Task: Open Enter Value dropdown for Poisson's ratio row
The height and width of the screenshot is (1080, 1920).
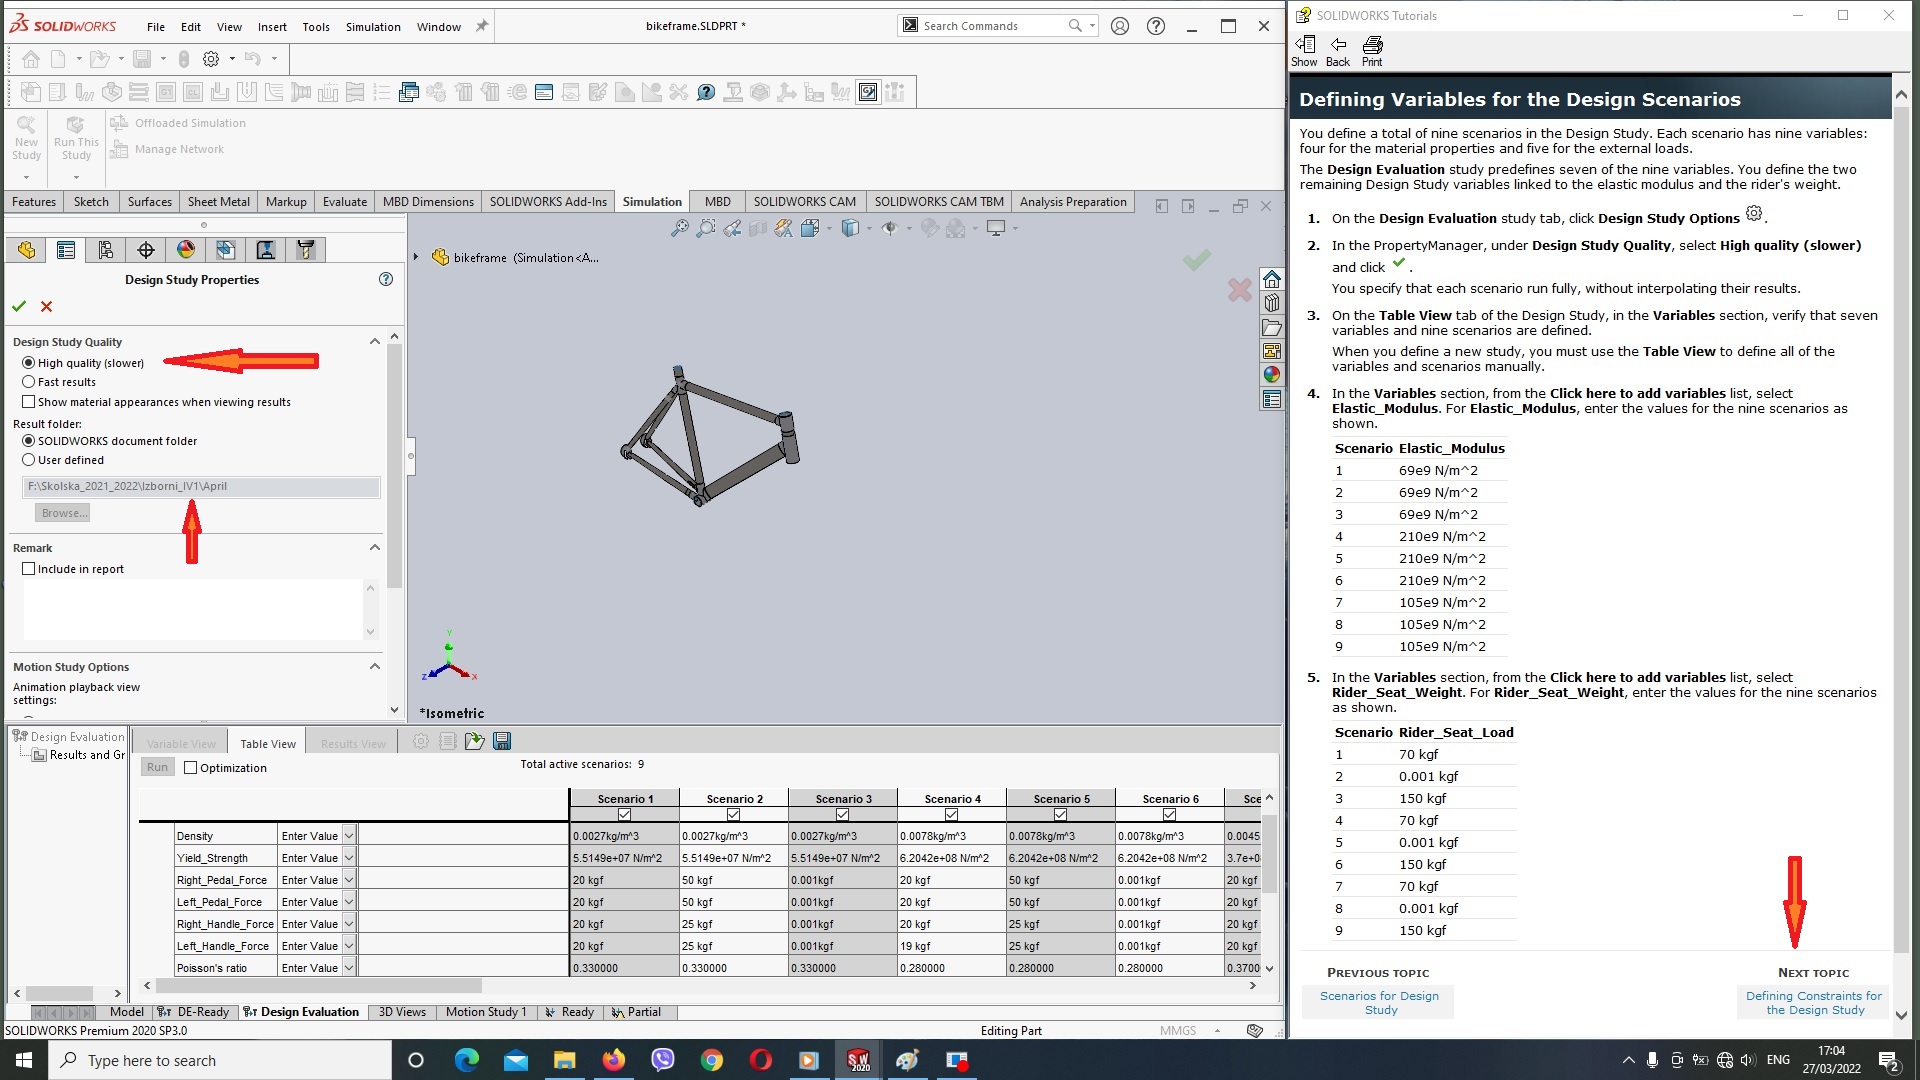Action: coord(349,968)
